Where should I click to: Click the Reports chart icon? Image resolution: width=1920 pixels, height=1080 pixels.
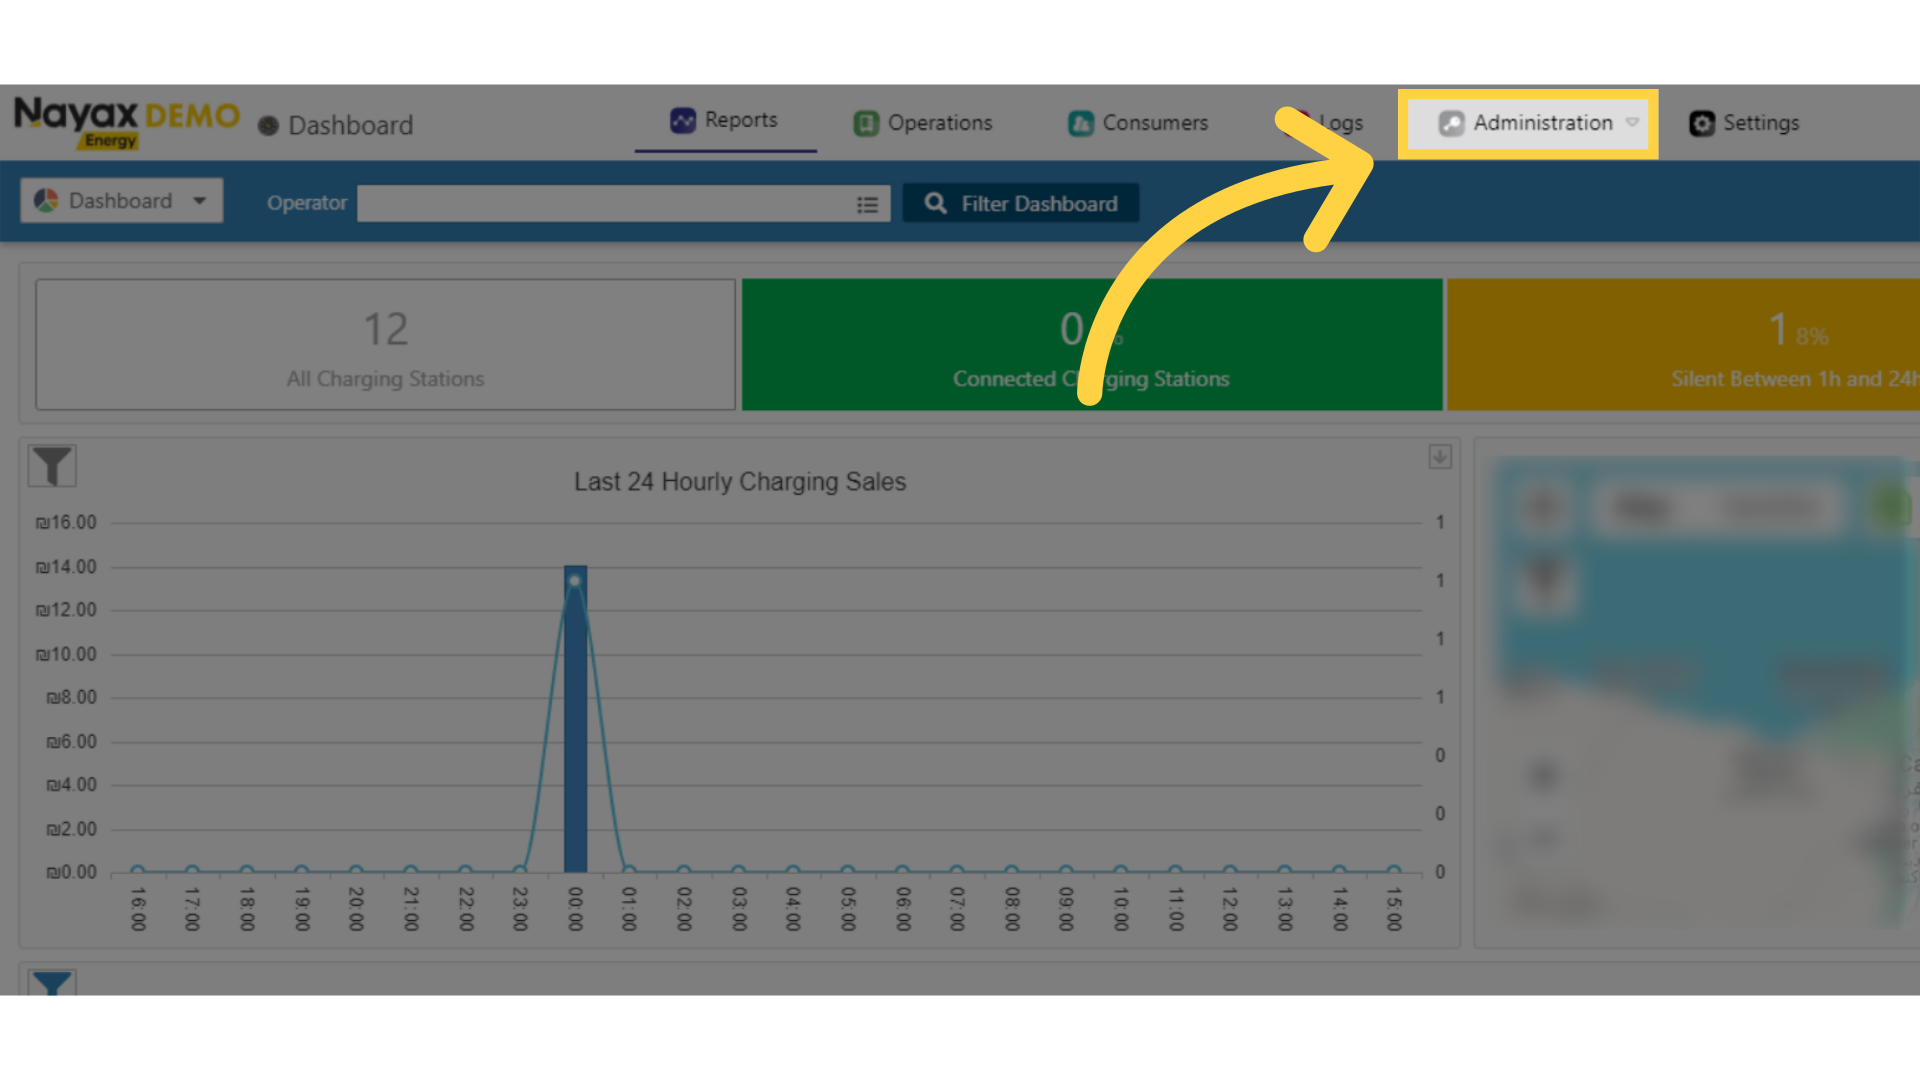point(682,120)
